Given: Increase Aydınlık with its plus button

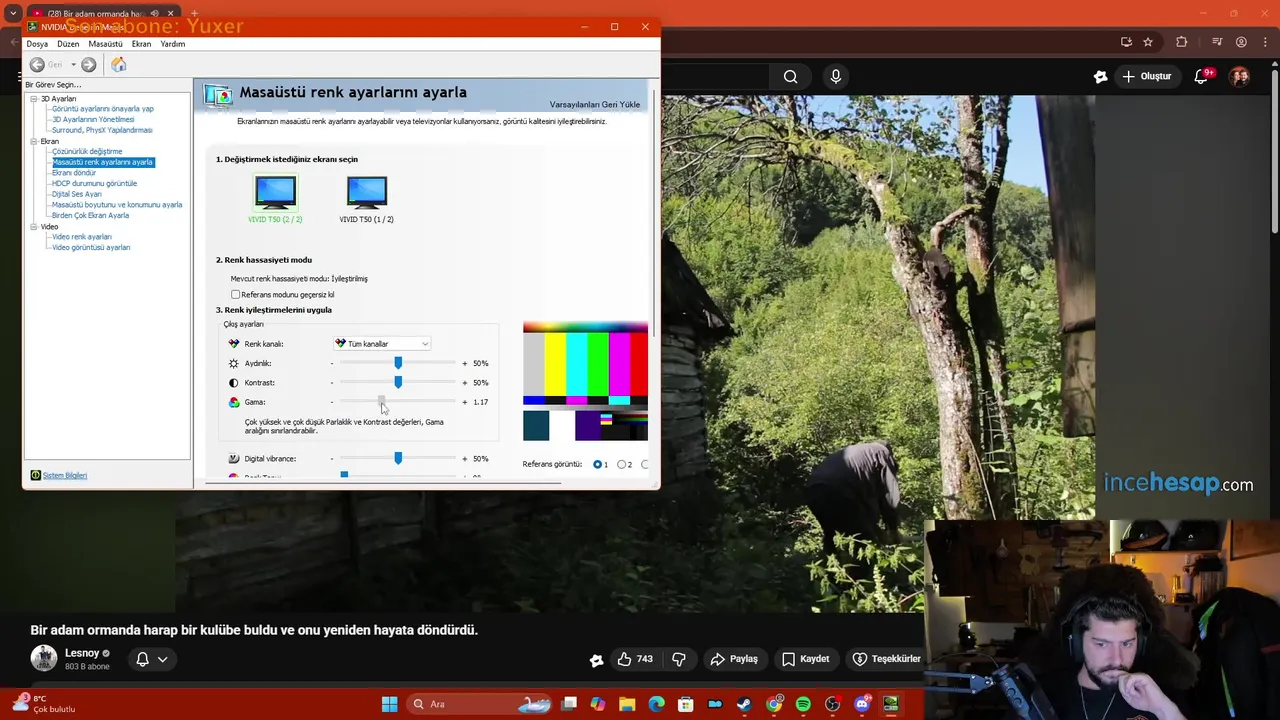Looking at the screenshot, I should point(464,363).
